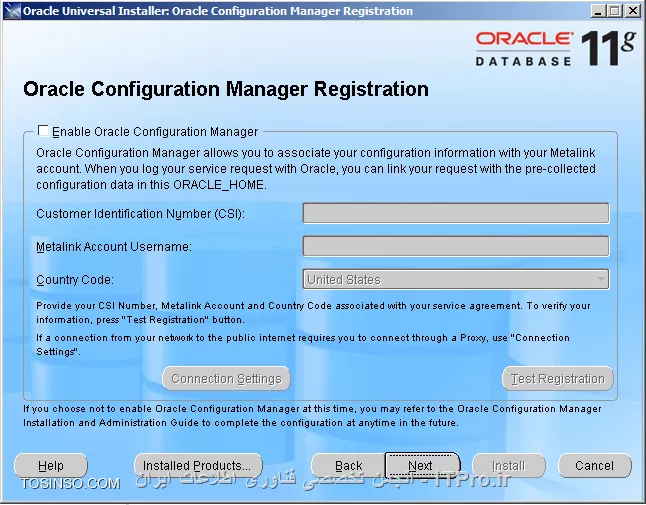Enable the Oracle Configuration Manager checkbox
Viewport: 646px width, 505px height.
[x=43, y=131]
